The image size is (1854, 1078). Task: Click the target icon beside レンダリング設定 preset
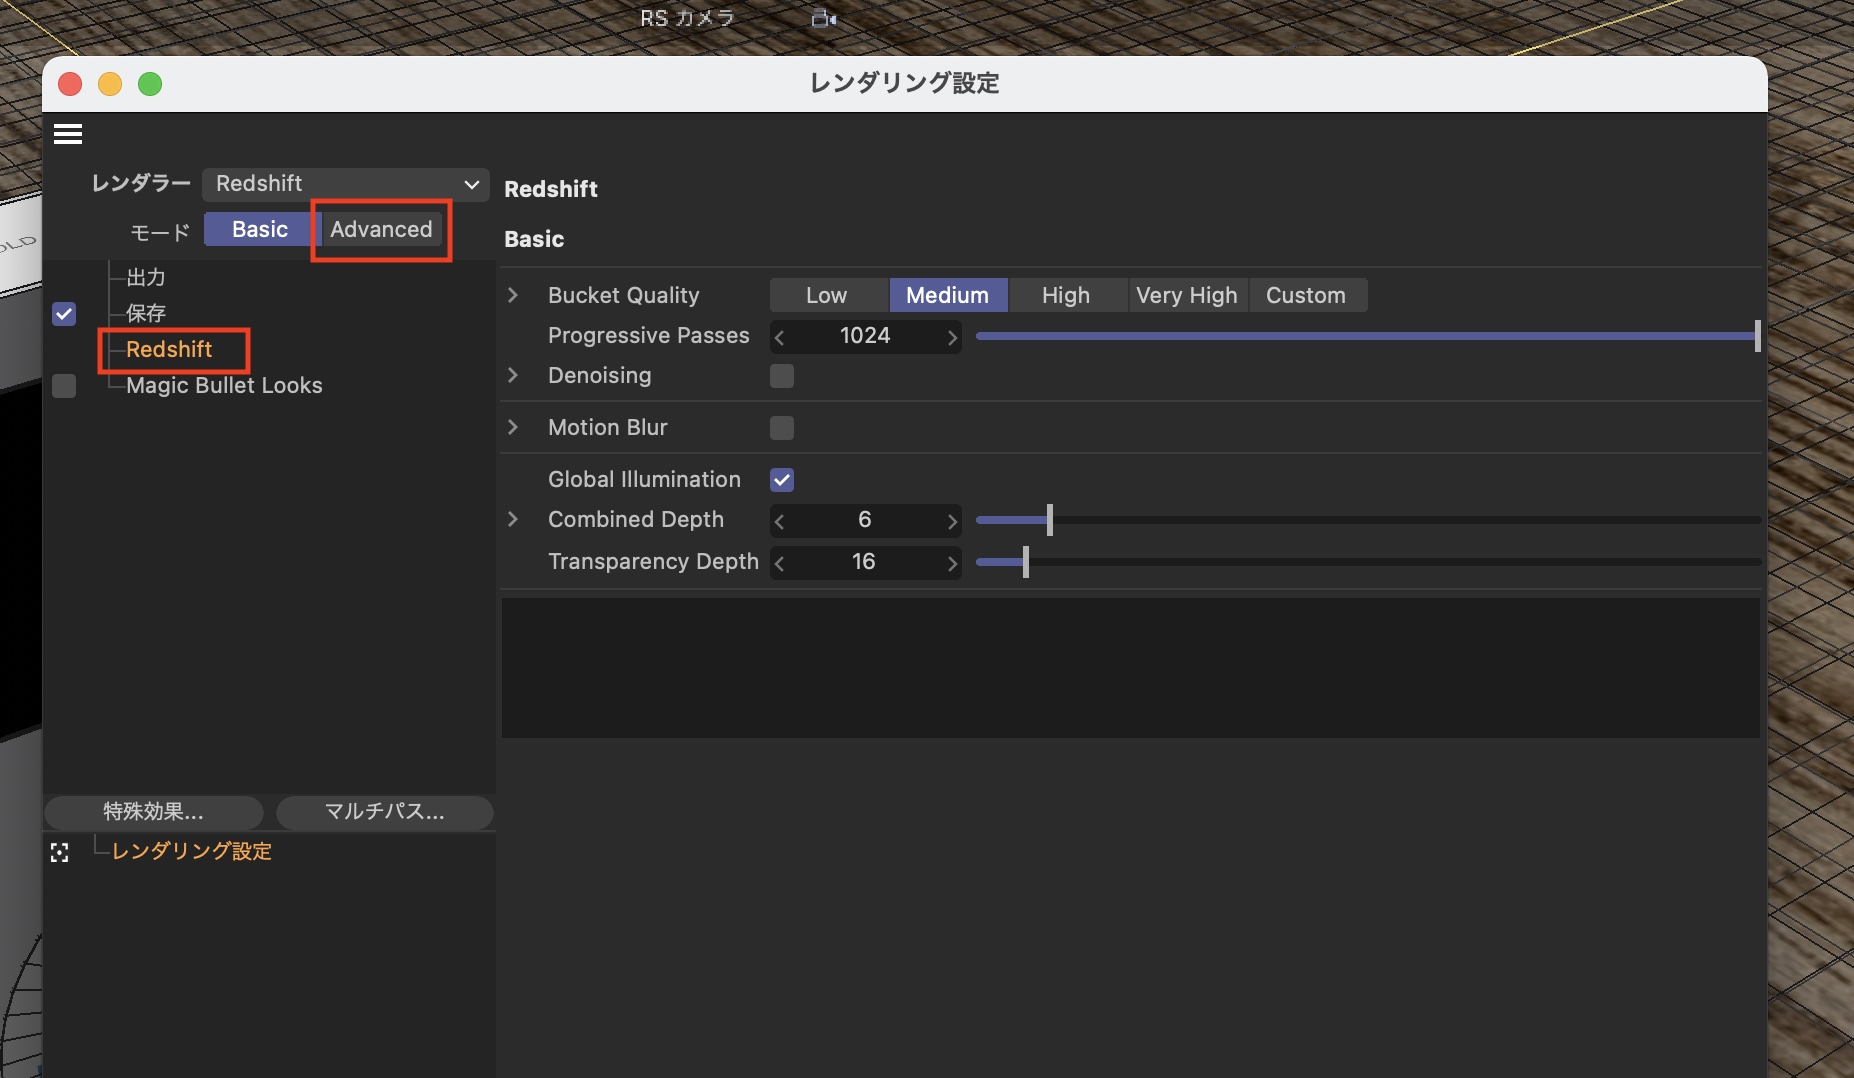point(60,852)
